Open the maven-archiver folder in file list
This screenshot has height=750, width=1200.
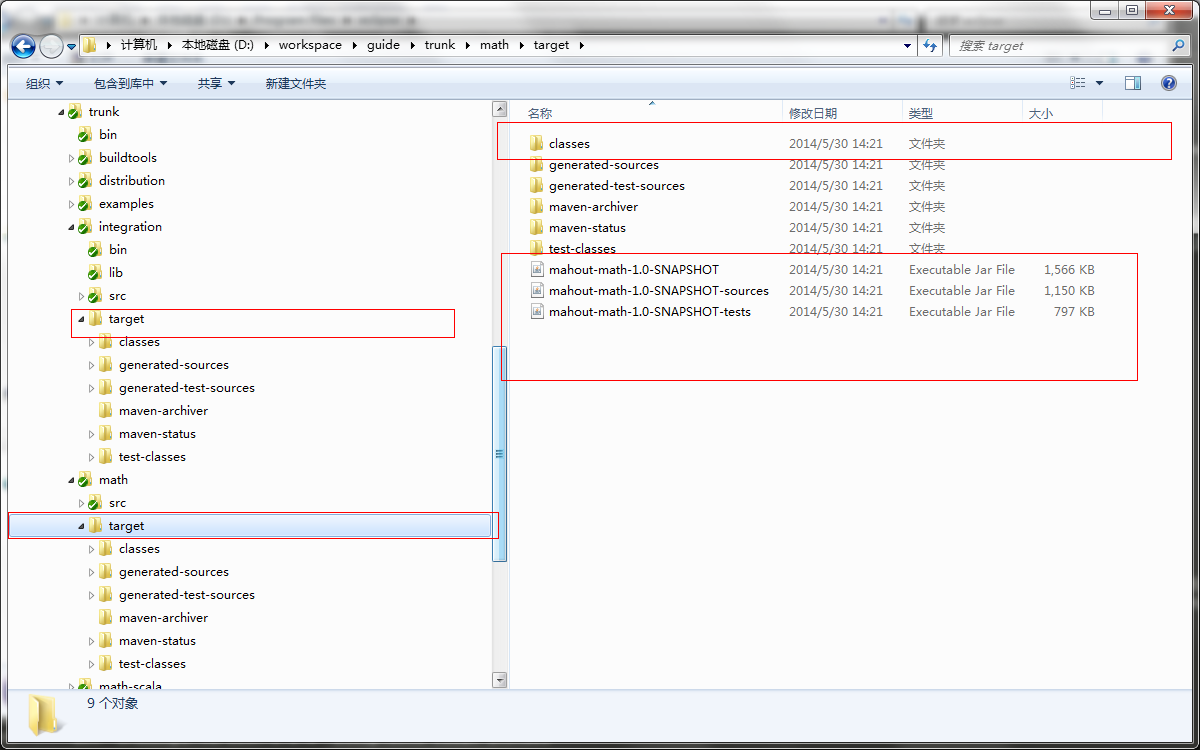[x=592, y=207]
